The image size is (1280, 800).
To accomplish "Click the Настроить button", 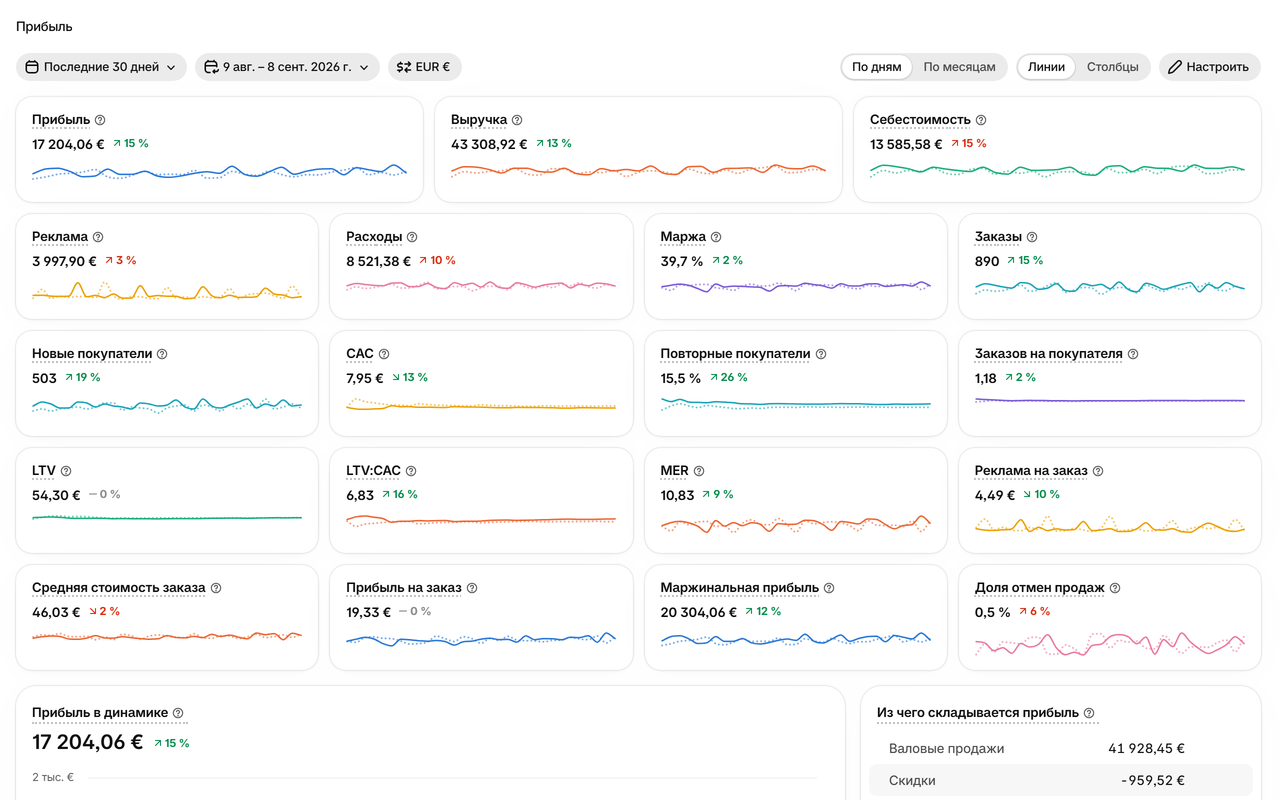I will pyautogui.click(x=1209, y=67).
